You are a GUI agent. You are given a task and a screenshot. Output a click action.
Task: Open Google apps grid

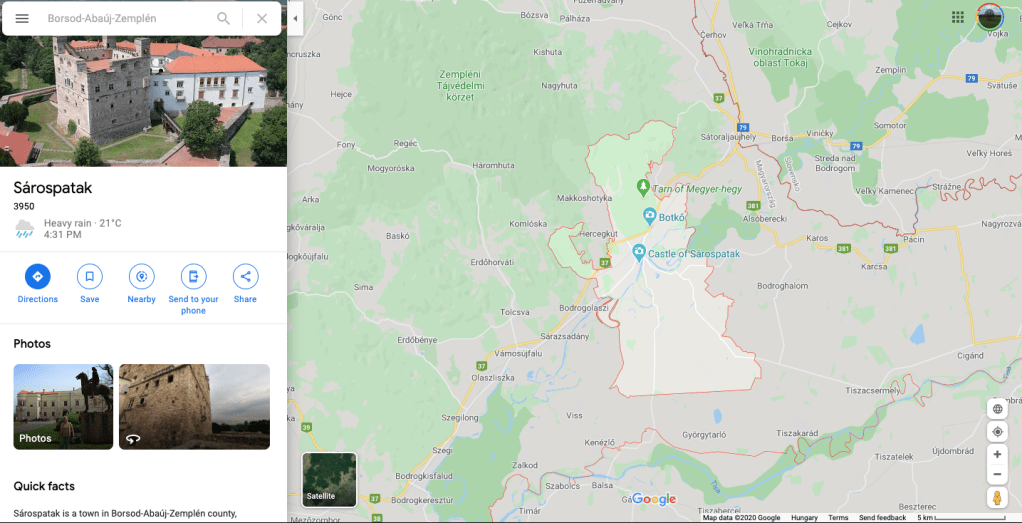(958, 17)
